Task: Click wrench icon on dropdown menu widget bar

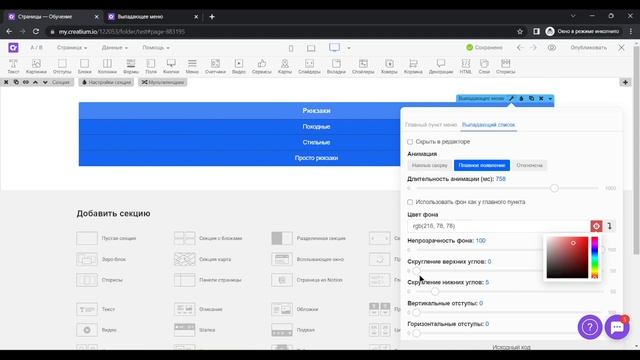Action: 511,98
